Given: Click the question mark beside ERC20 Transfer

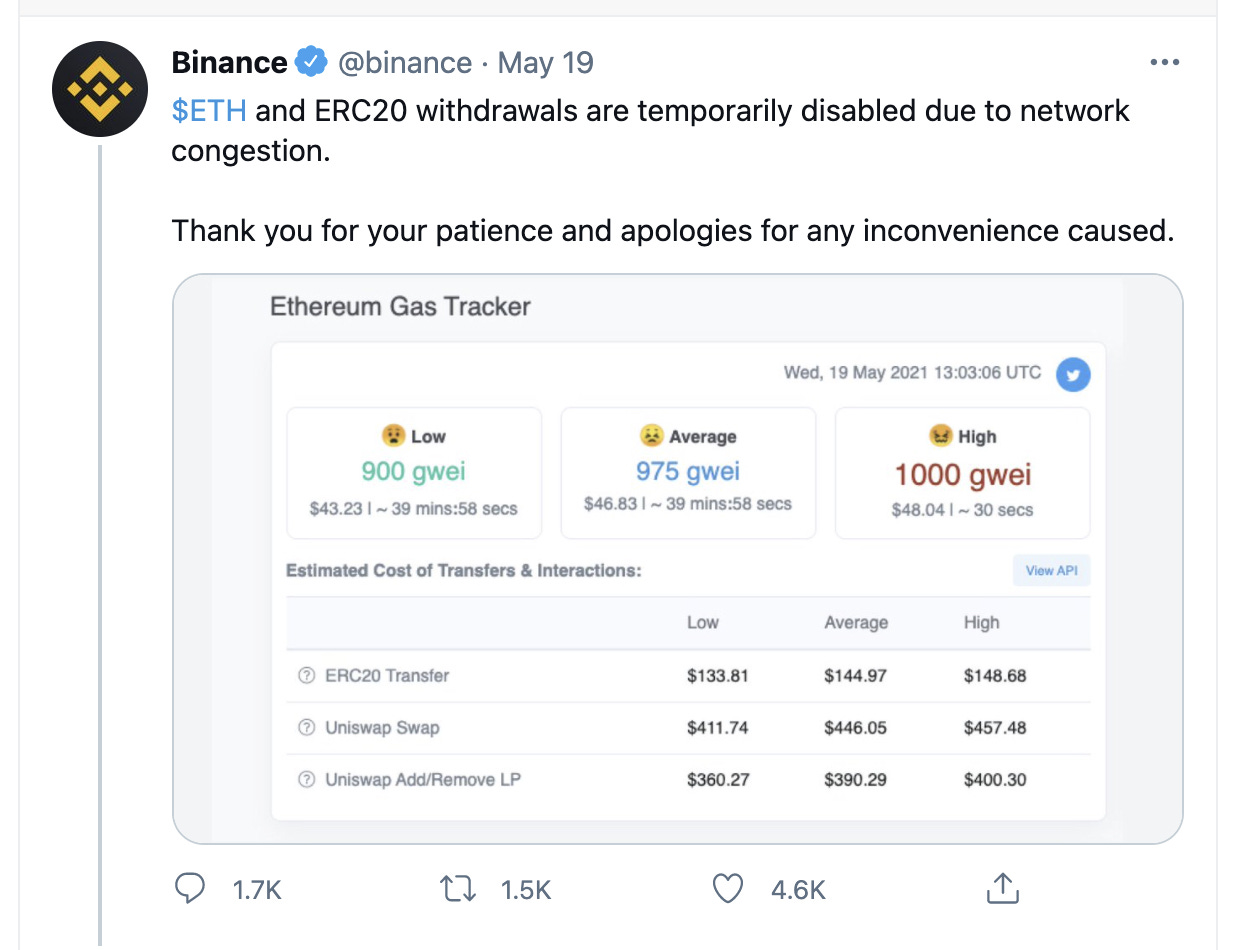Looking at the screenshot, I should (x=307, y=676).
